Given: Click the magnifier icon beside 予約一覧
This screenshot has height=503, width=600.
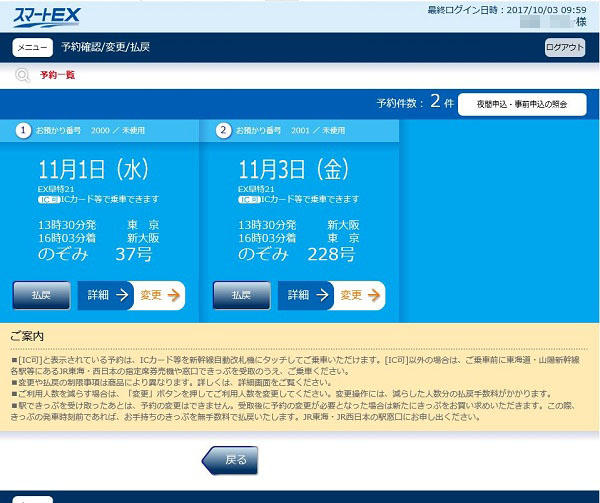Looking at the screenshot, I should (x=21, y=75).
